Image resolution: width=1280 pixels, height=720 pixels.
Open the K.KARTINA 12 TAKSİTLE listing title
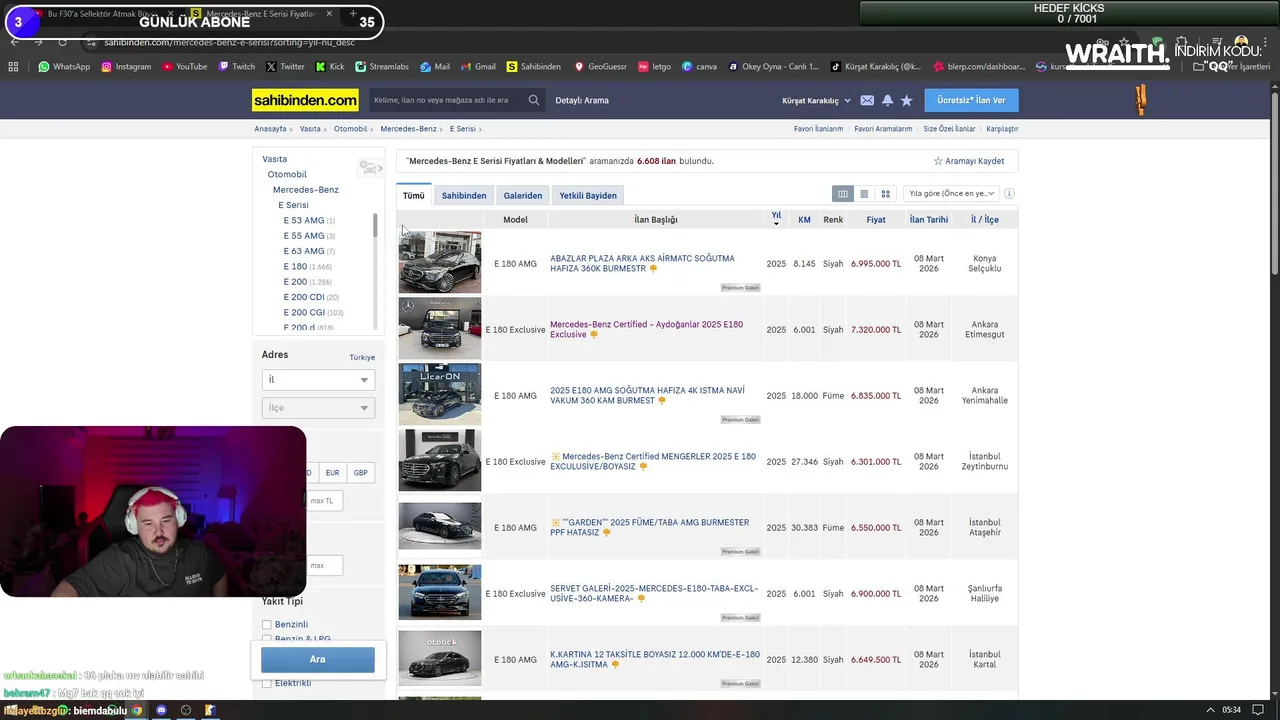655,659
